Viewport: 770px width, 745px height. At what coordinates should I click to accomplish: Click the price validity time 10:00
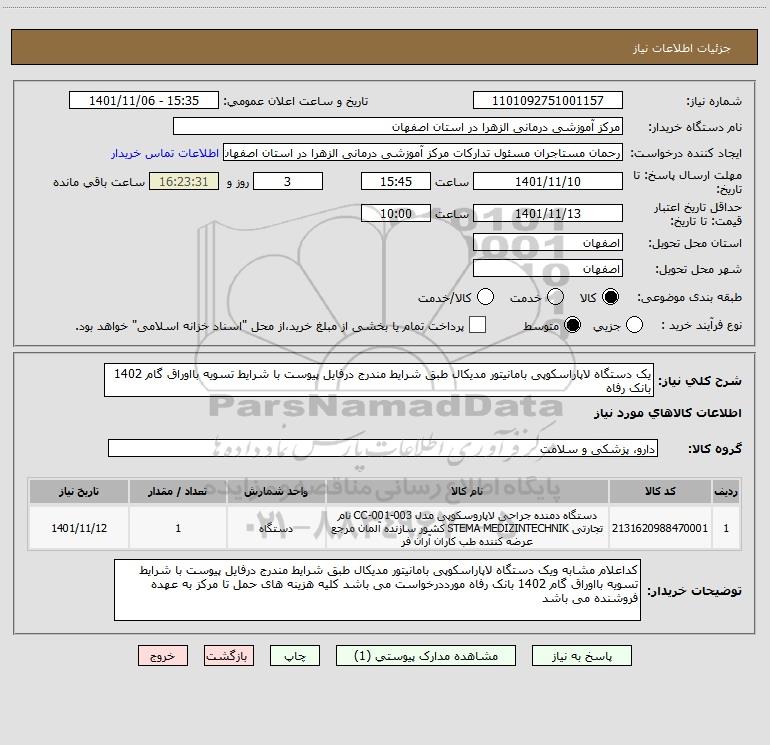[396, 214]
